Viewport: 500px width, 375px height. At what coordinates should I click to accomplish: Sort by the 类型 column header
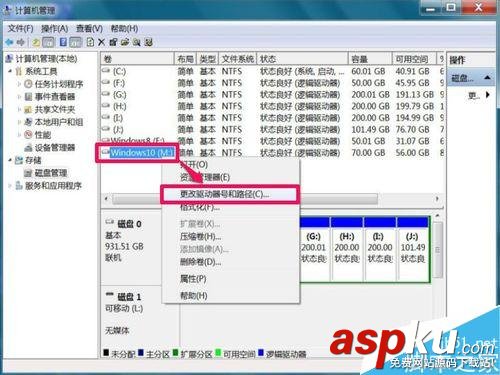208,59
